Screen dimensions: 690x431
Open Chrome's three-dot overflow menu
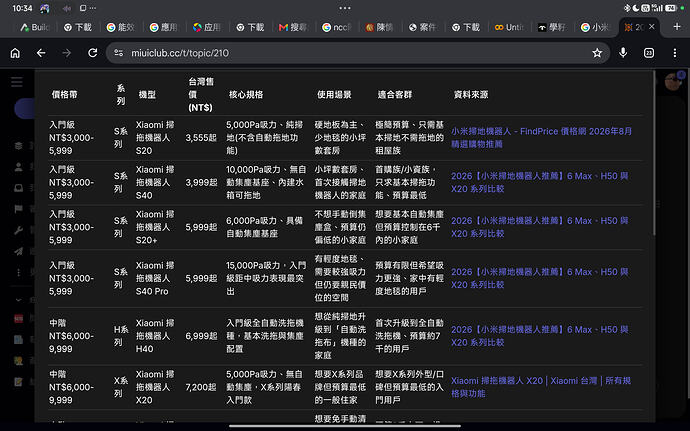pyautogui.click(x=675, y=53)
